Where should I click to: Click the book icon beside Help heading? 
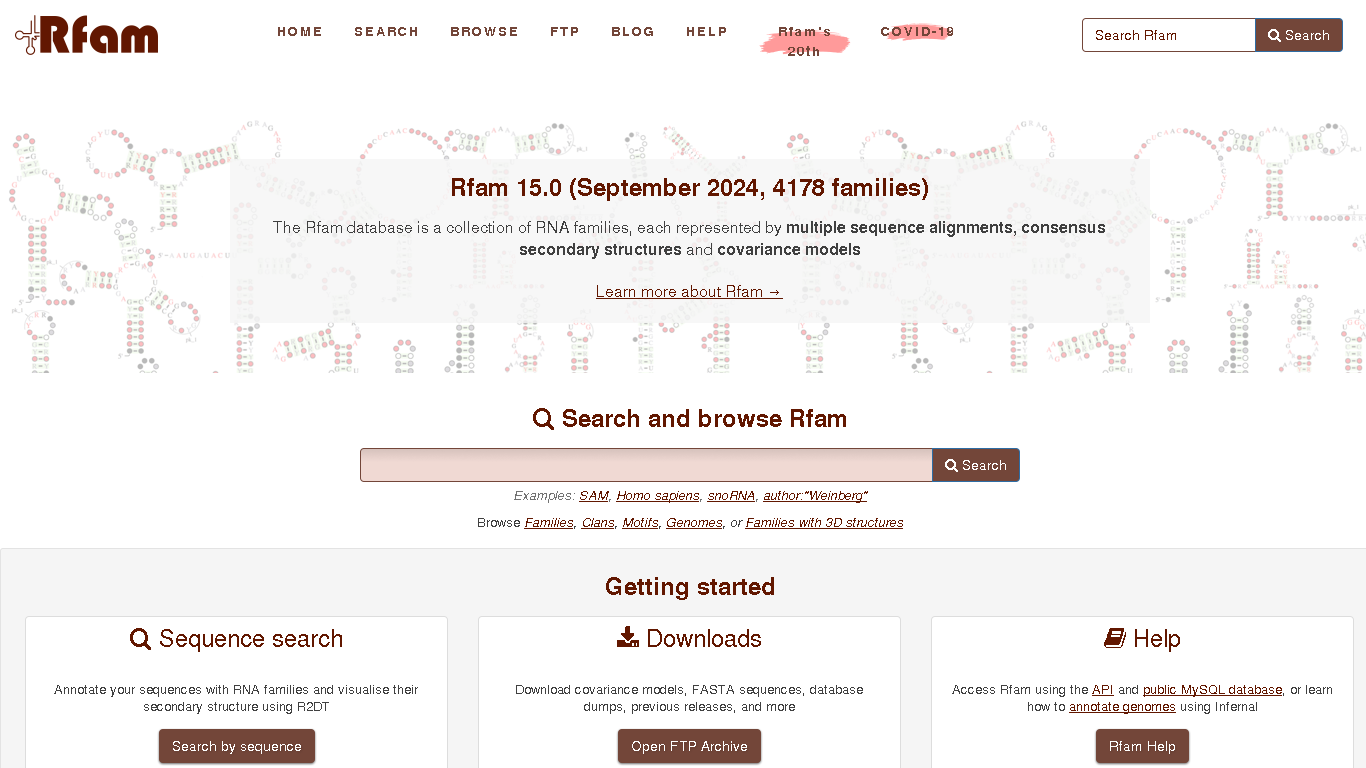1114,638
